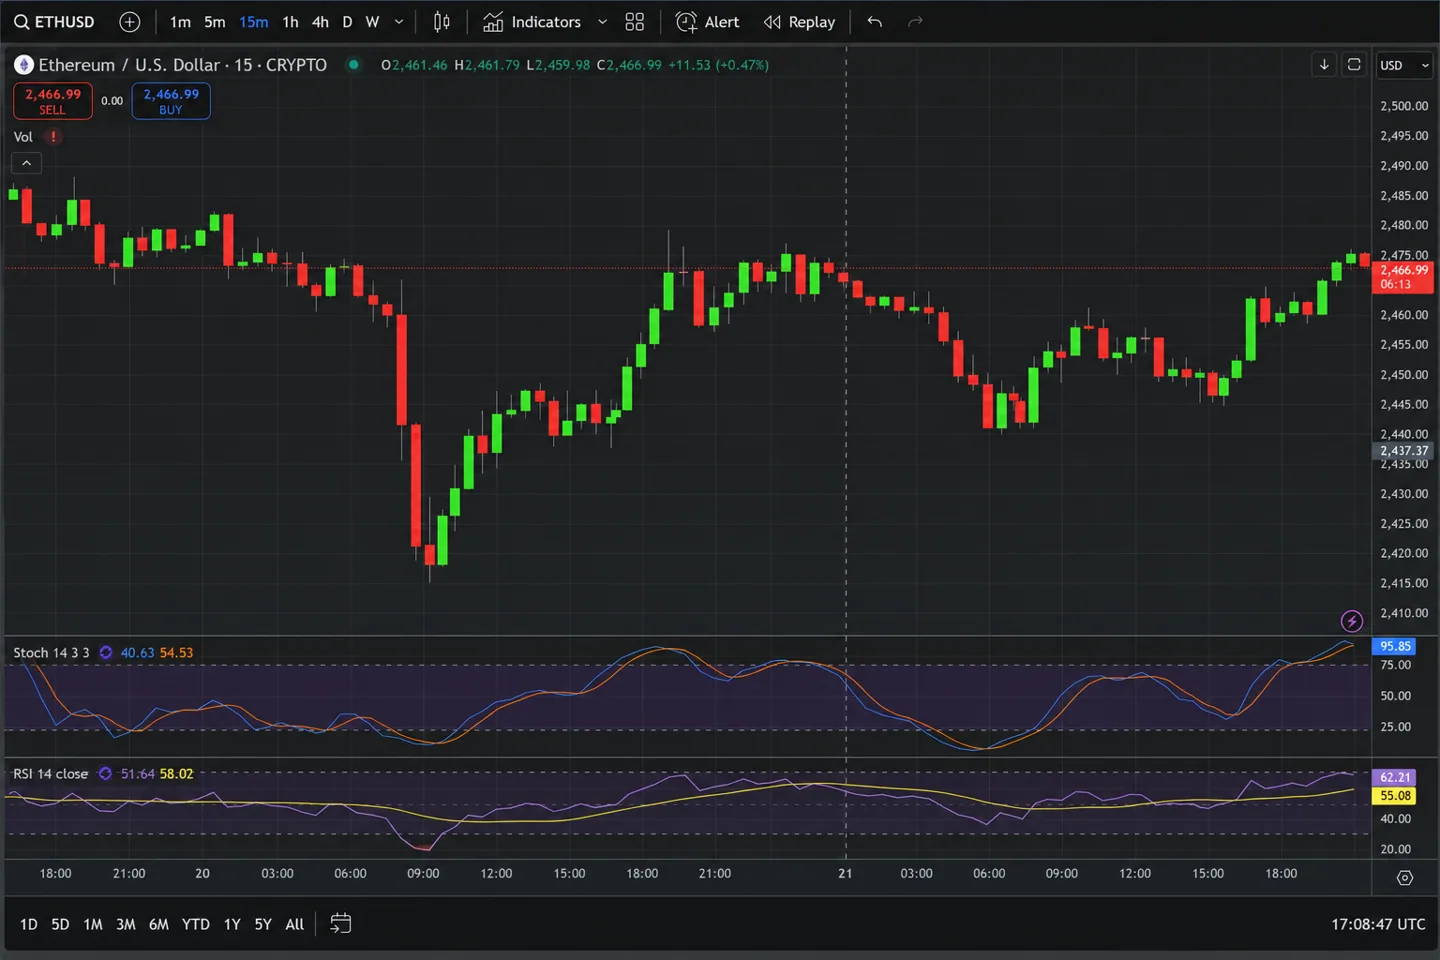Open the Indicators menu
Screen dimensions: 1440x960
[x=531, y=22]
